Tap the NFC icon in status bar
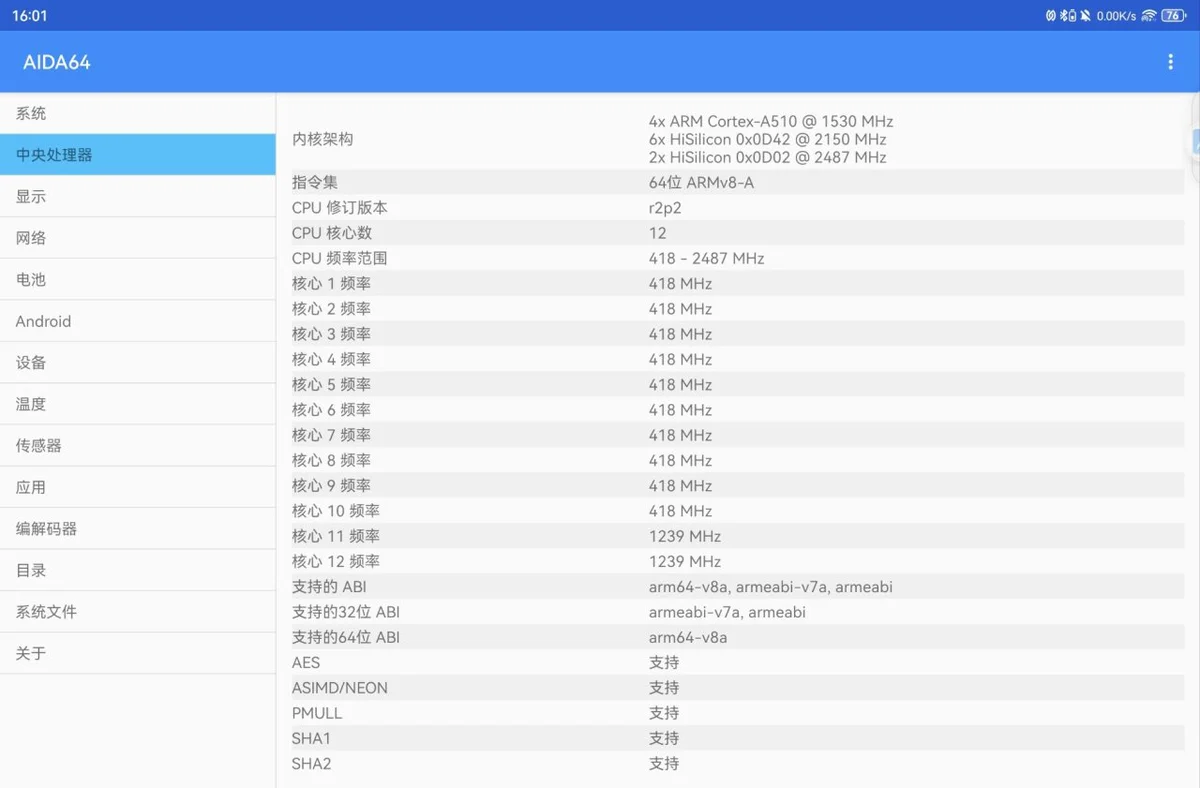 click(1051, 16)
